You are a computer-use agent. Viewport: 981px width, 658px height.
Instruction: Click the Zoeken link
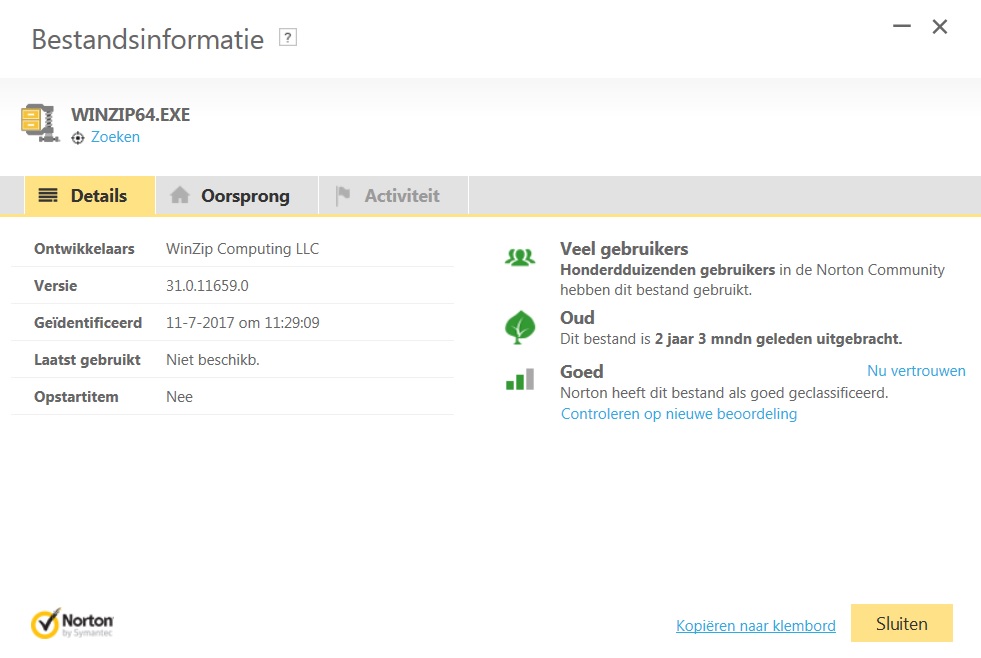pos(115,137)
